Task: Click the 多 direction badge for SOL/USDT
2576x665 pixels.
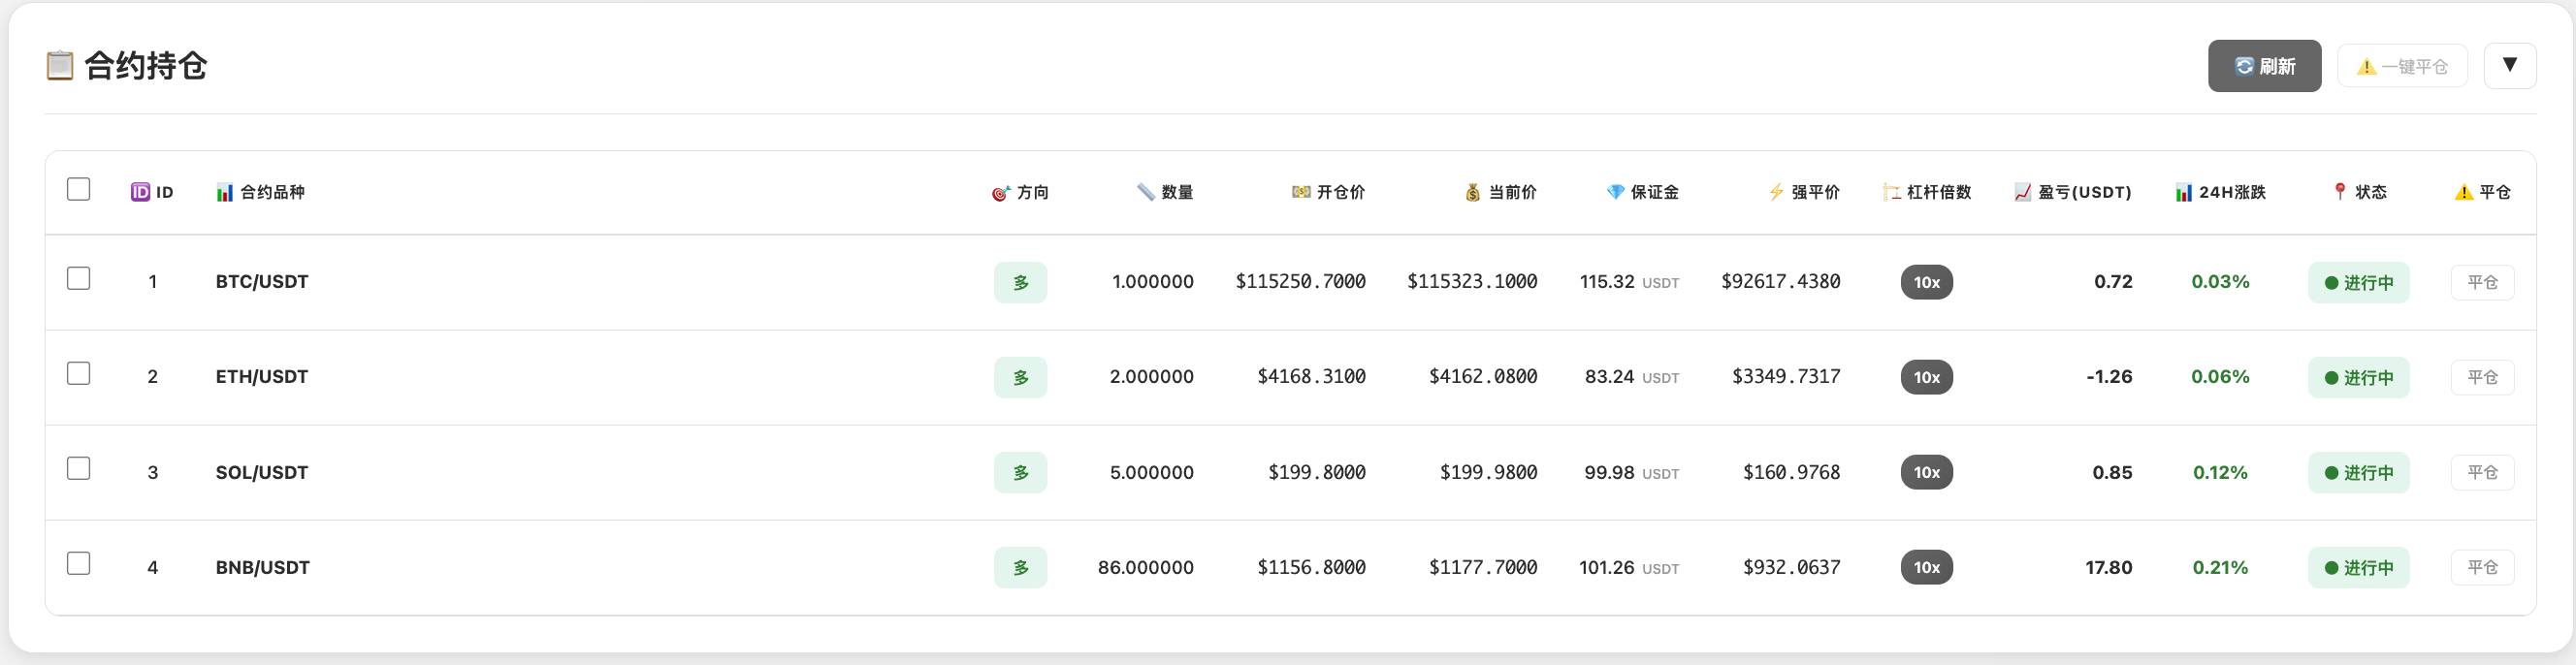Action: pos(1020,472)
